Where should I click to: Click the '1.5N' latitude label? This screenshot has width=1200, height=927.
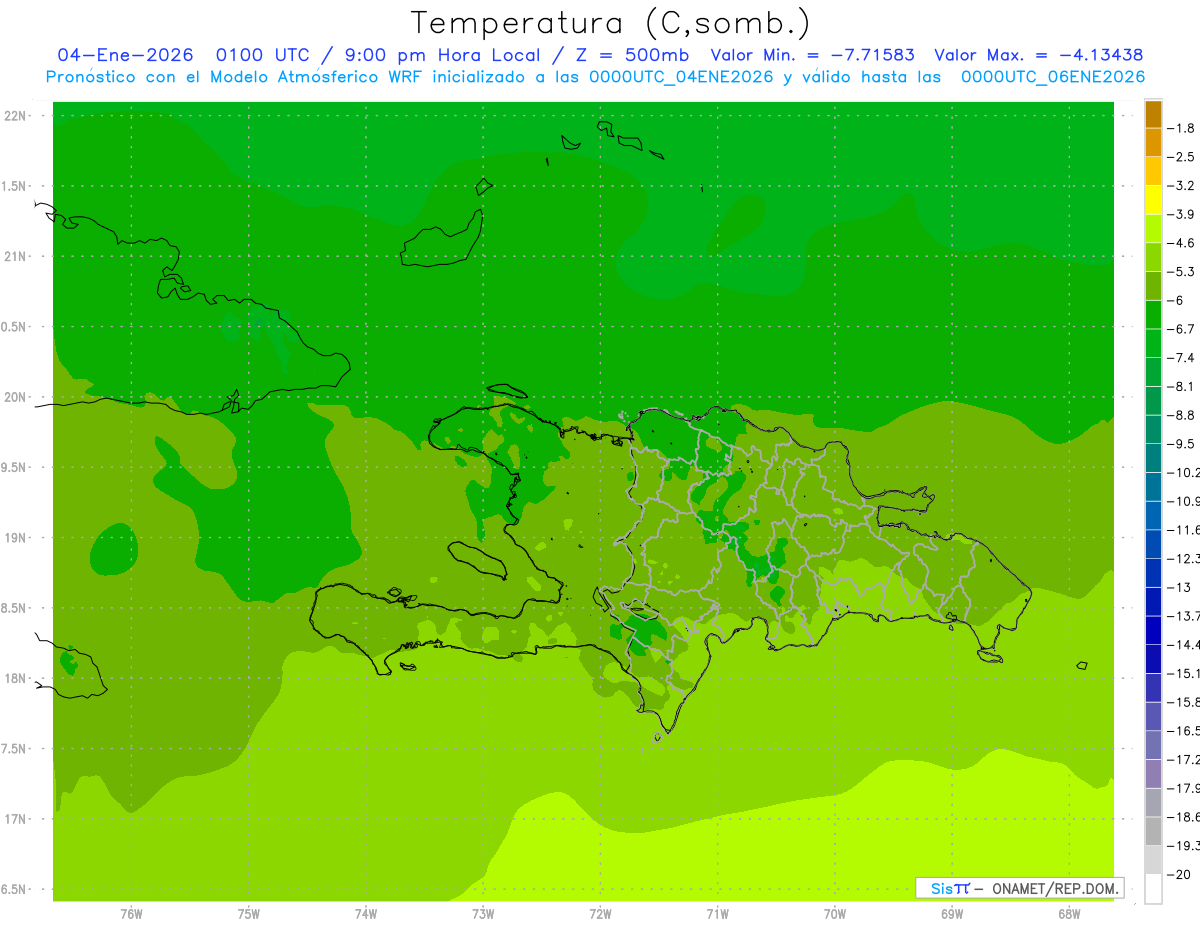(15, 186)
